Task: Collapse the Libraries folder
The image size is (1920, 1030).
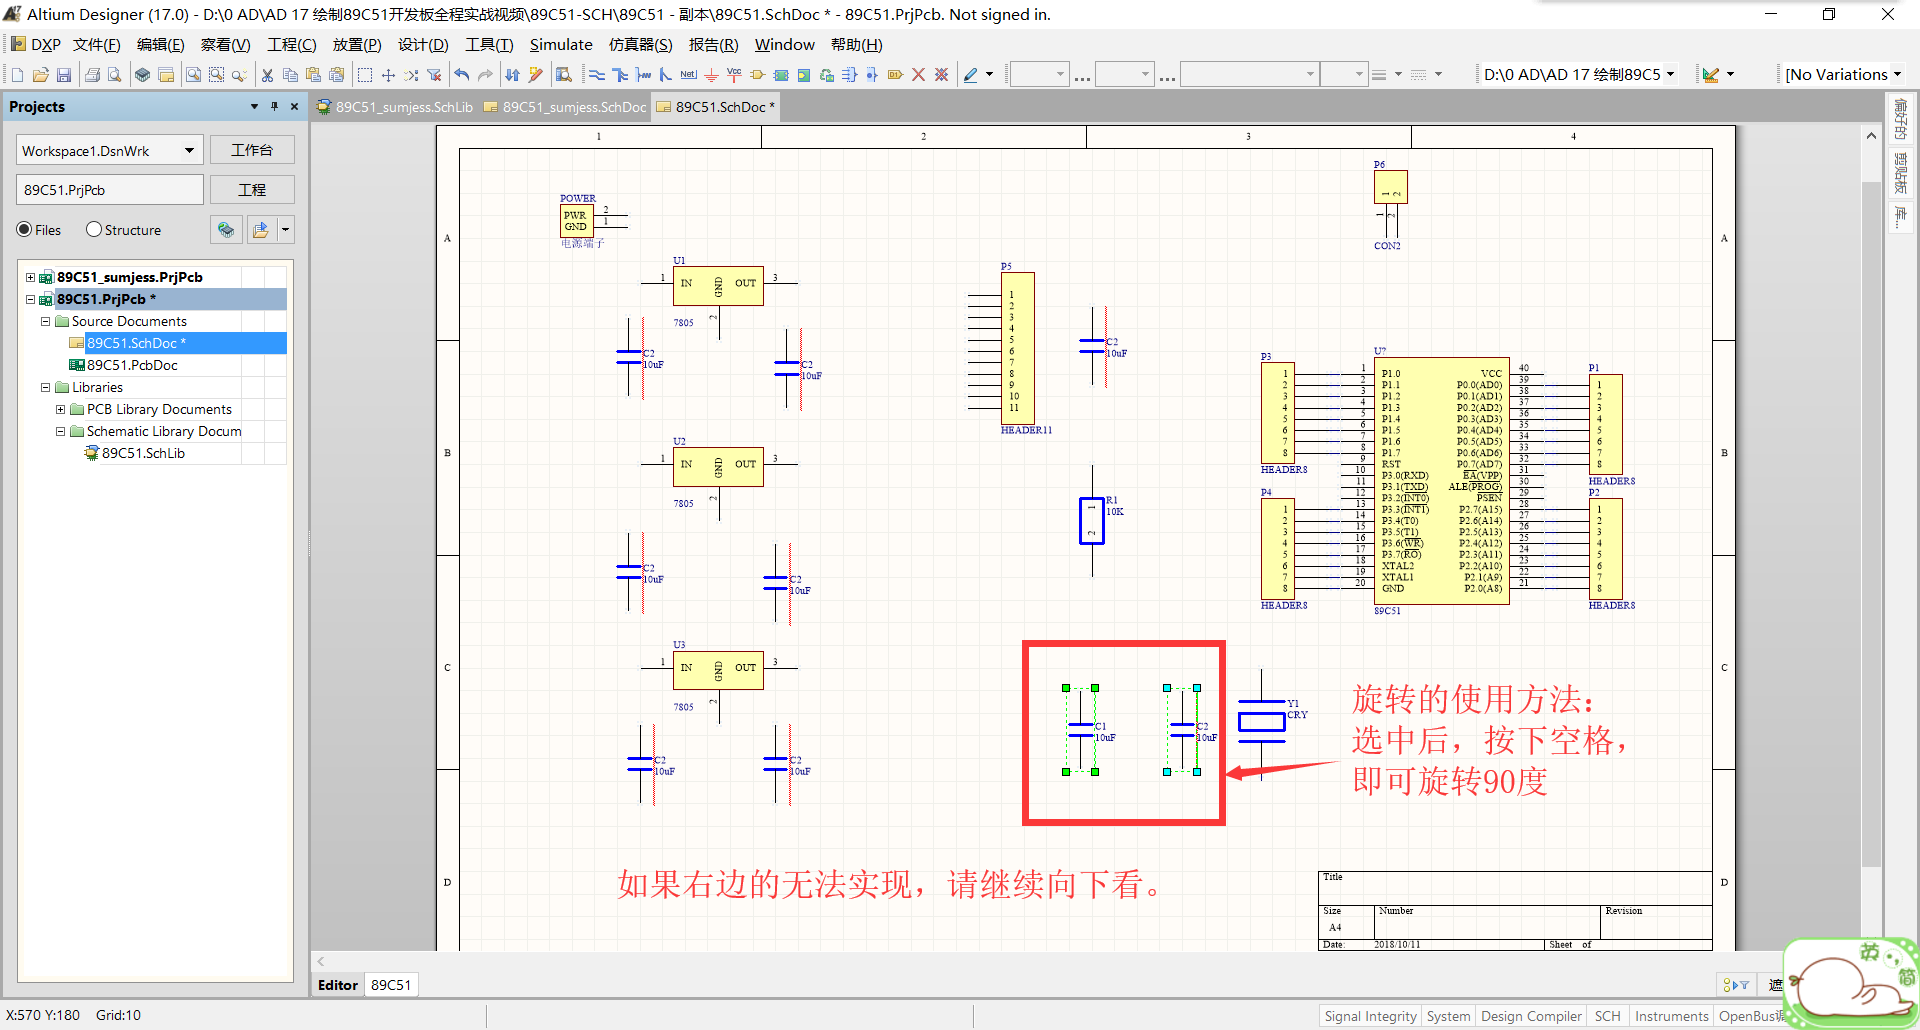Action: point(45,387)
